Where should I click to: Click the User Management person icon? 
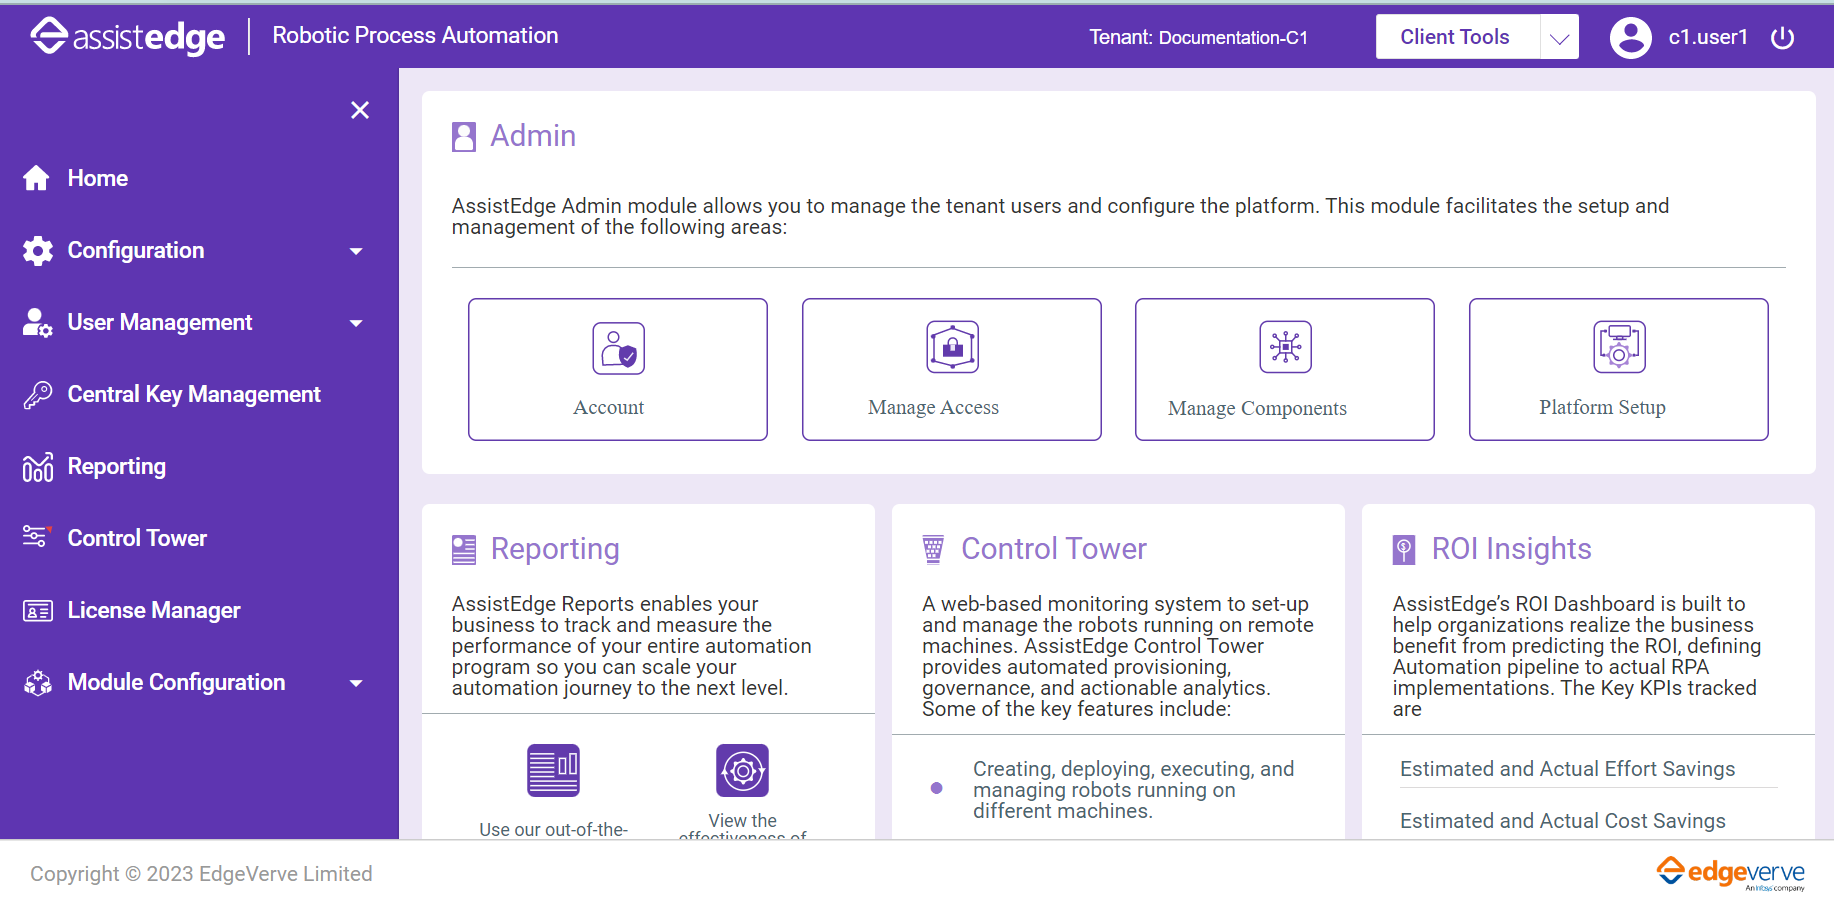pyautogui.click(x=38, y=322)
